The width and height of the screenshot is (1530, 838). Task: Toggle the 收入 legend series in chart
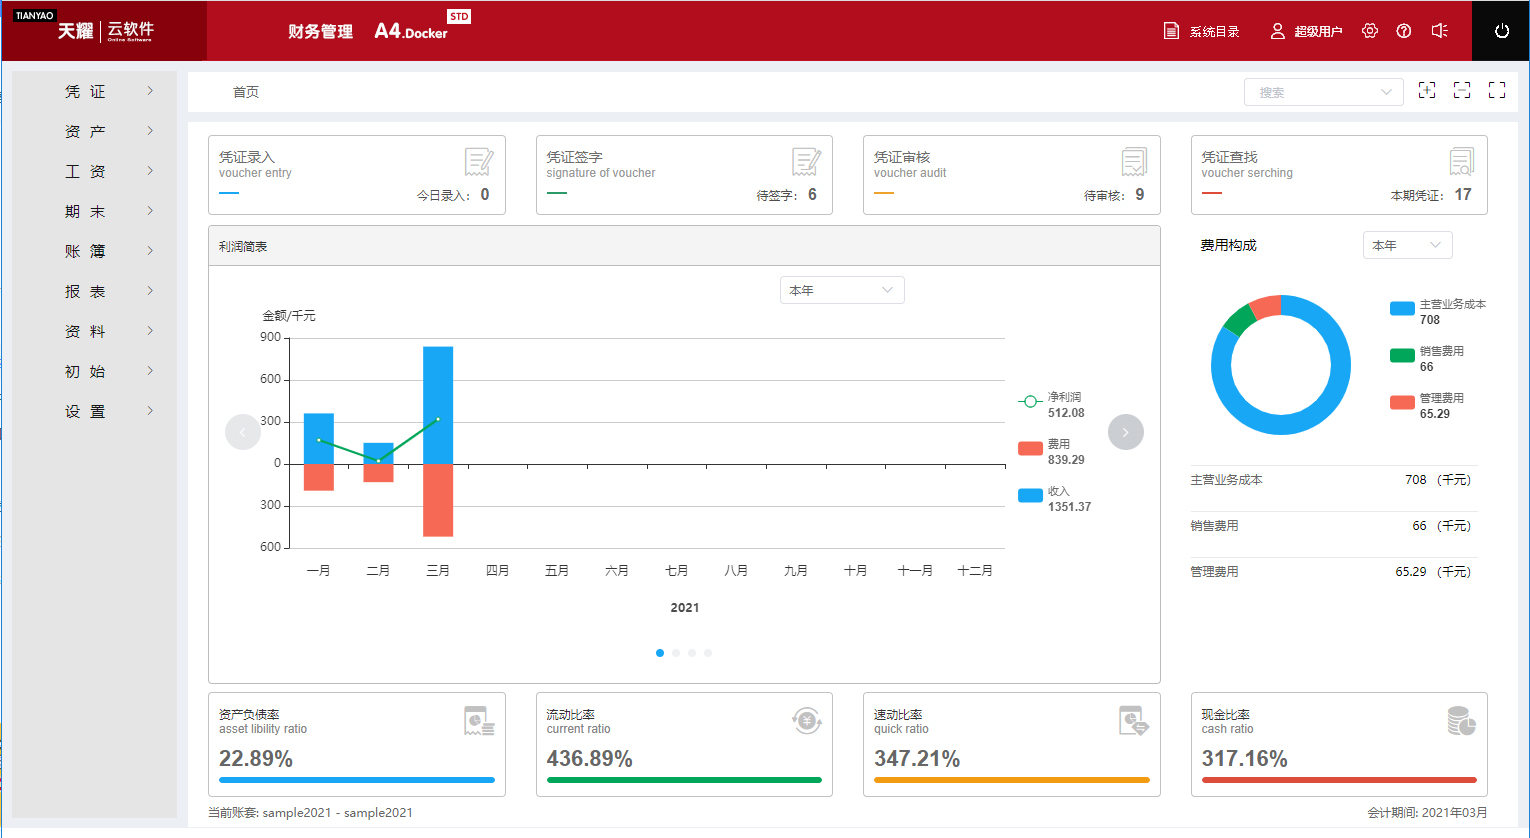coord(1030,496)
